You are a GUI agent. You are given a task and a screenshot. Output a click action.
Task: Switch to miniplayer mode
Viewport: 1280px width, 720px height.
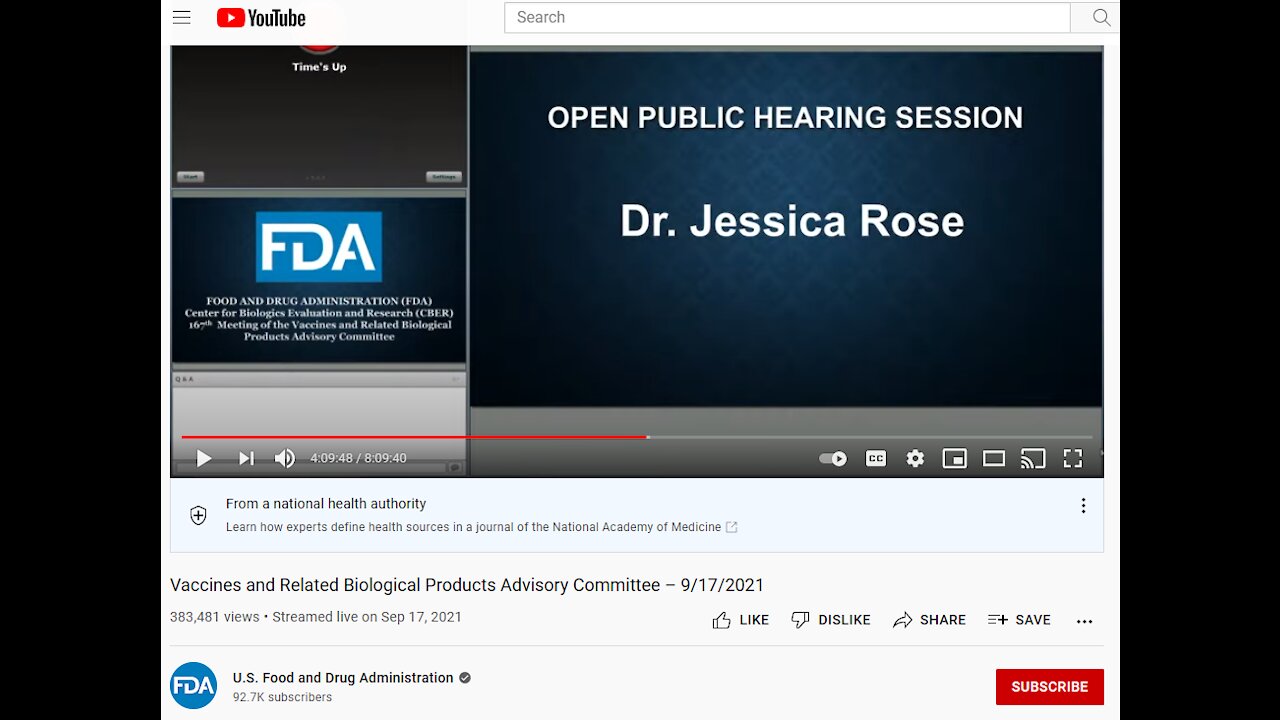click(955, 458)
